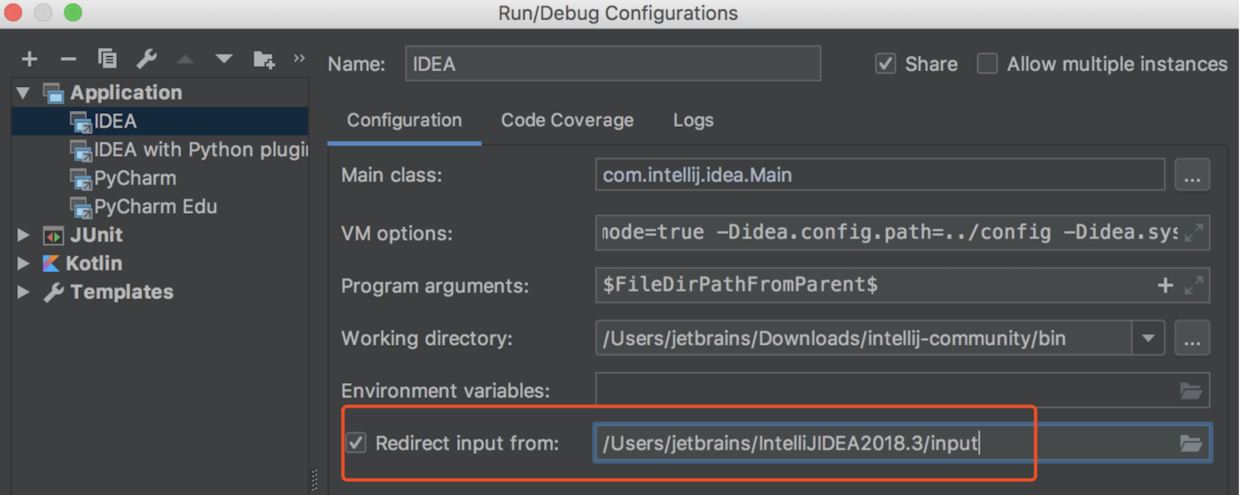The height and width of the screenshot is (495, 1240).
Task: Add a new configuration with the plus icon
Action: (29, 60)
